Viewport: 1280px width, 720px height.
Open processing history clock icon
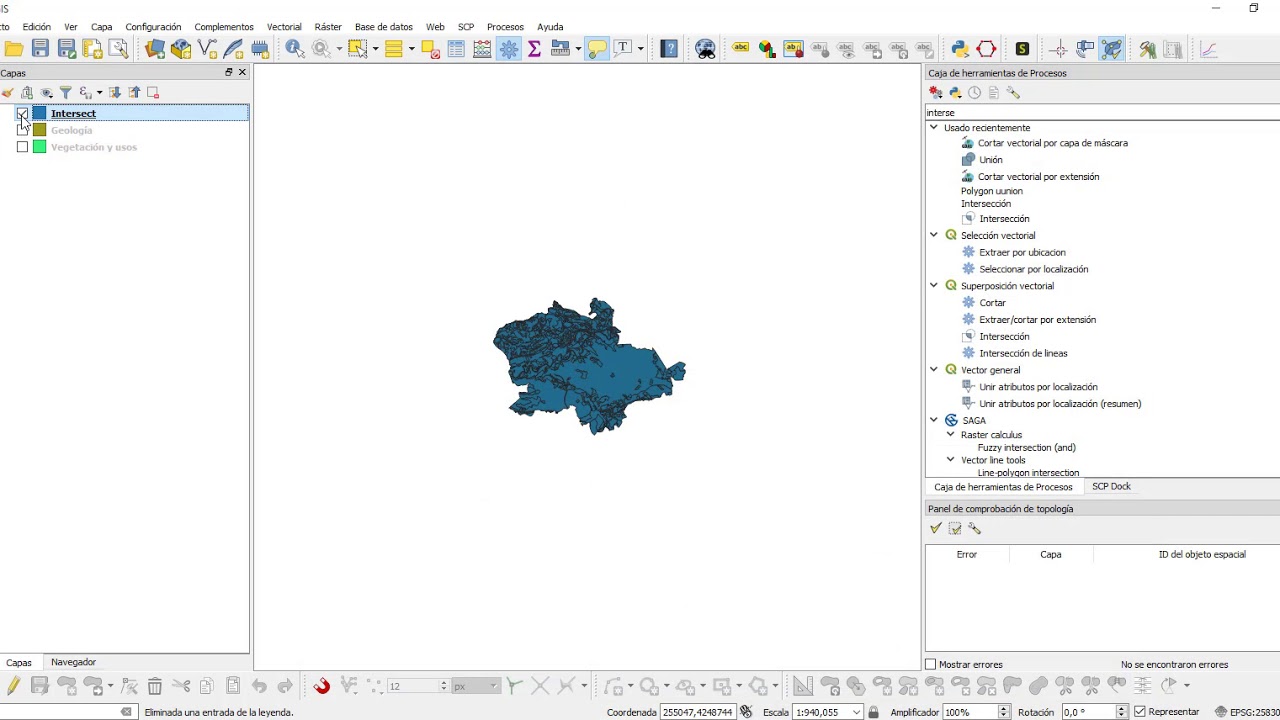point(974,92)
